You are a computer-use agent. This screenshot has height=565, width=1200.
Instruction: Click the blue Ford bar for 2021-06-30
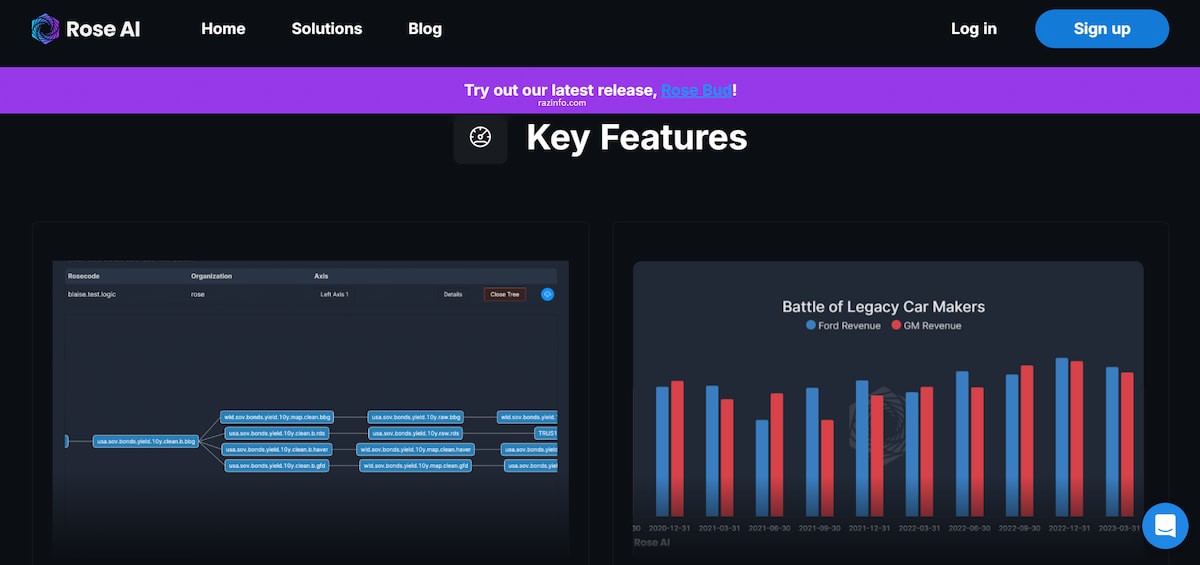[x=762, y=468]
